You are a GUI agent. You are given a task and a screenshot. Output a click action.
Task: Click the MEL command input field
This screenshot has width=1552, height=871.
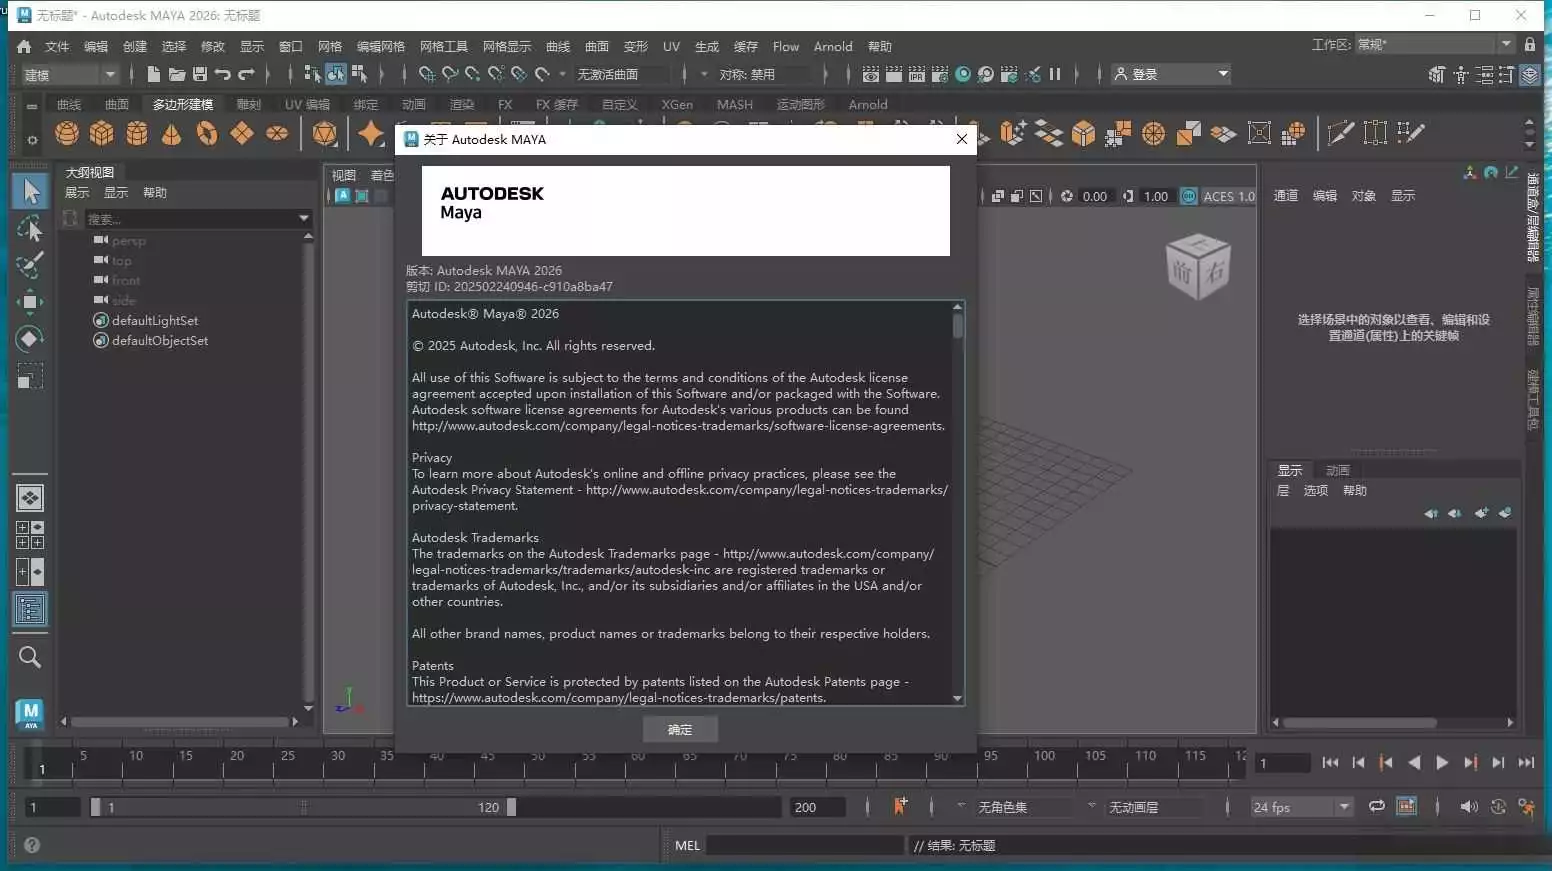806,845
